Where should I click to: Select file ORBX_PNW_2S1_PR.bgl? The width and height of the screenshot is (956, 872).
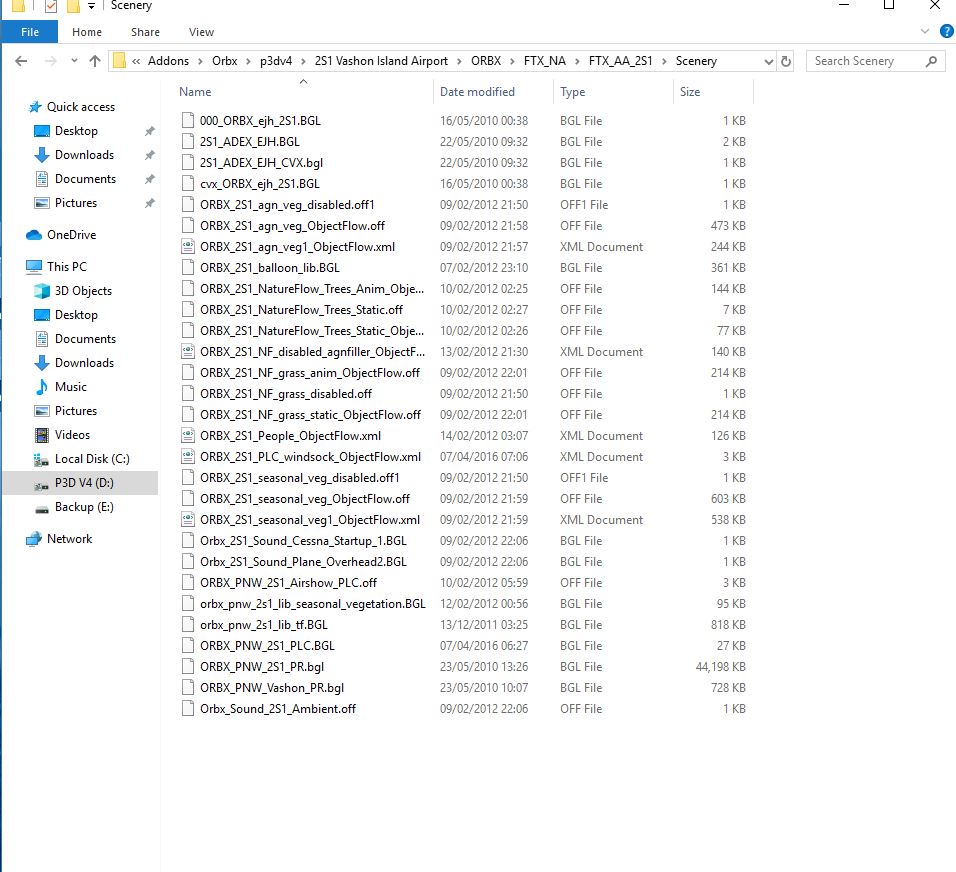click(x=262, y=667)
